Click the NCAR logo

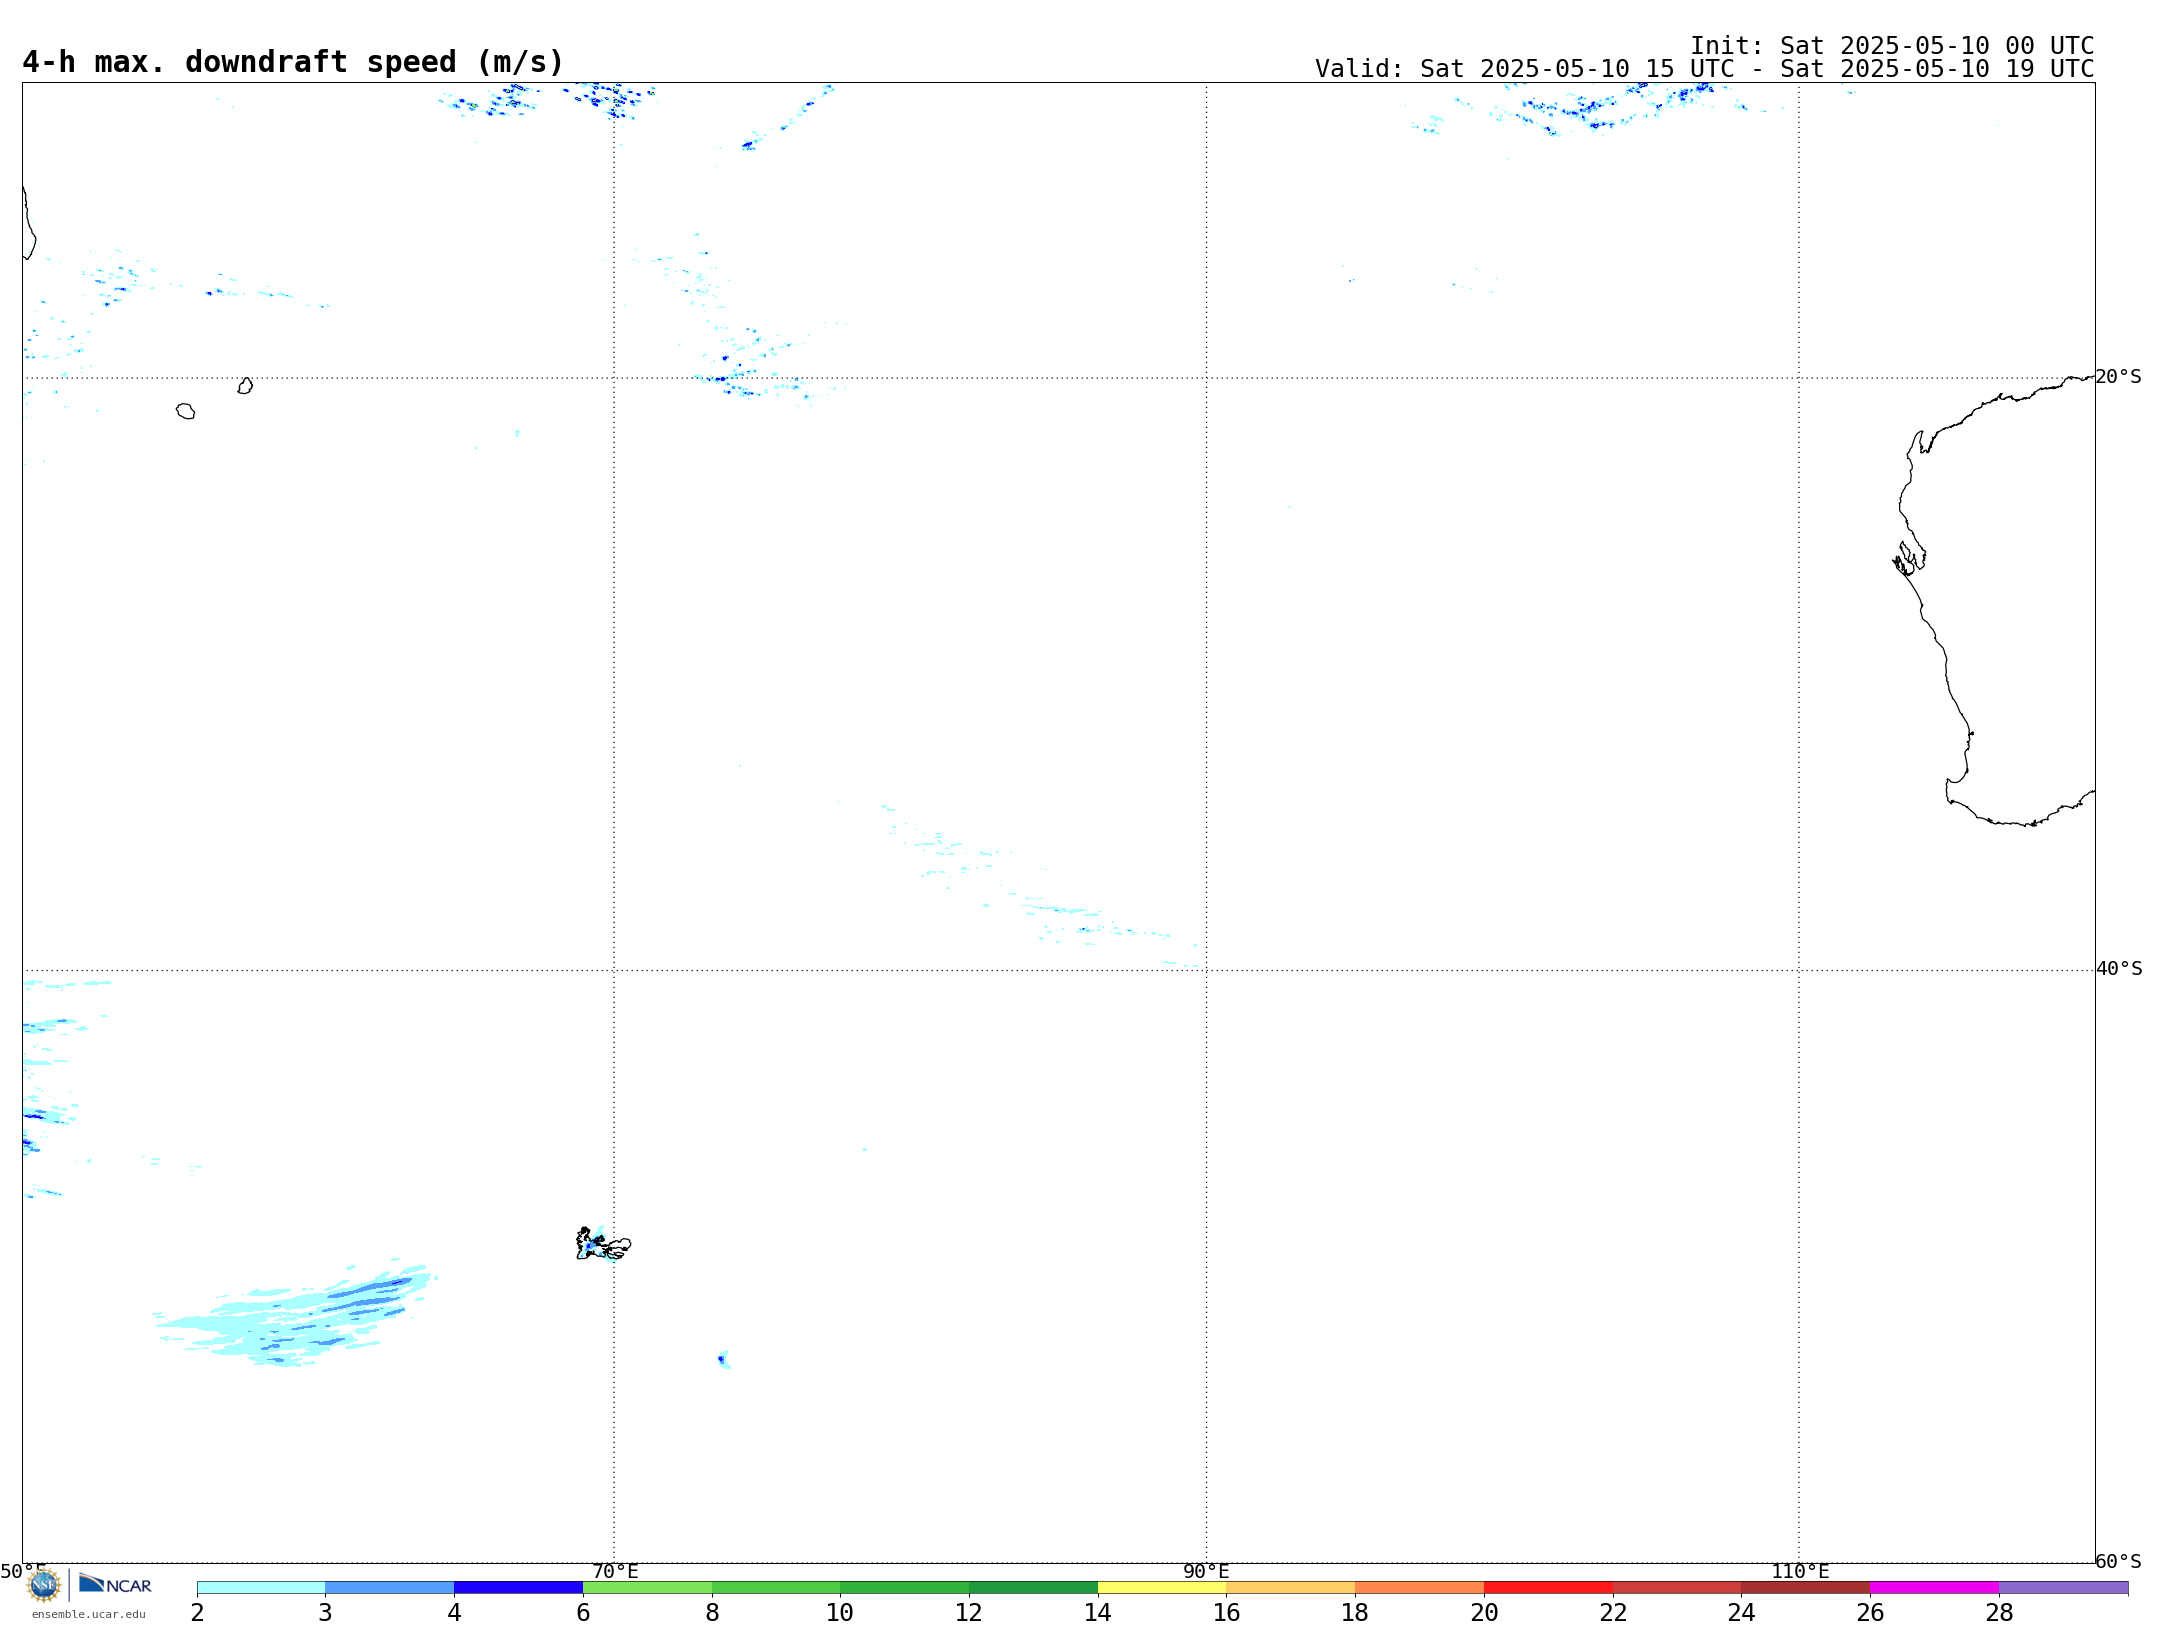[115, 1584]
